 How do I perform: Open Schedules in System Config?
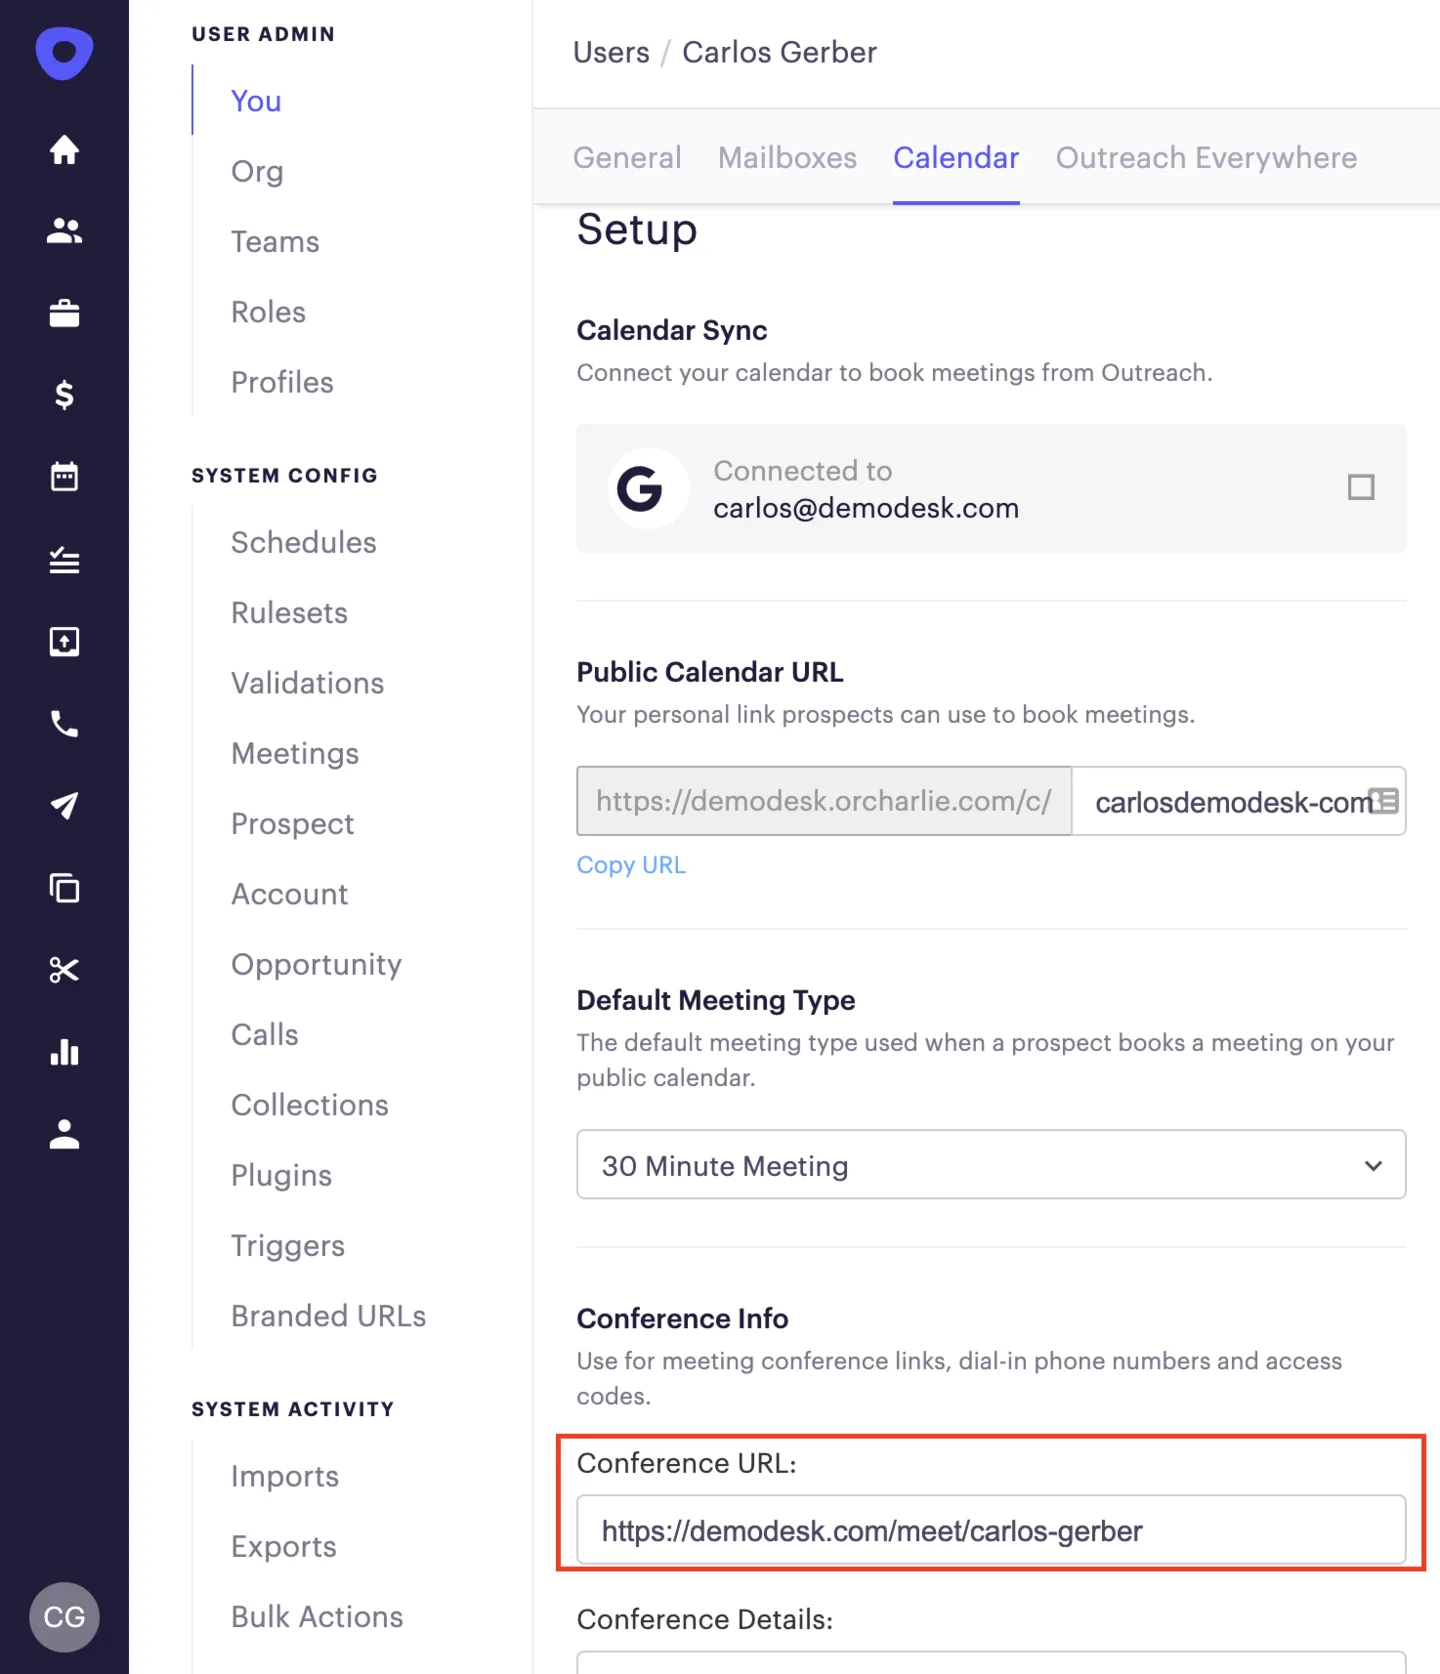click(304, 542)
